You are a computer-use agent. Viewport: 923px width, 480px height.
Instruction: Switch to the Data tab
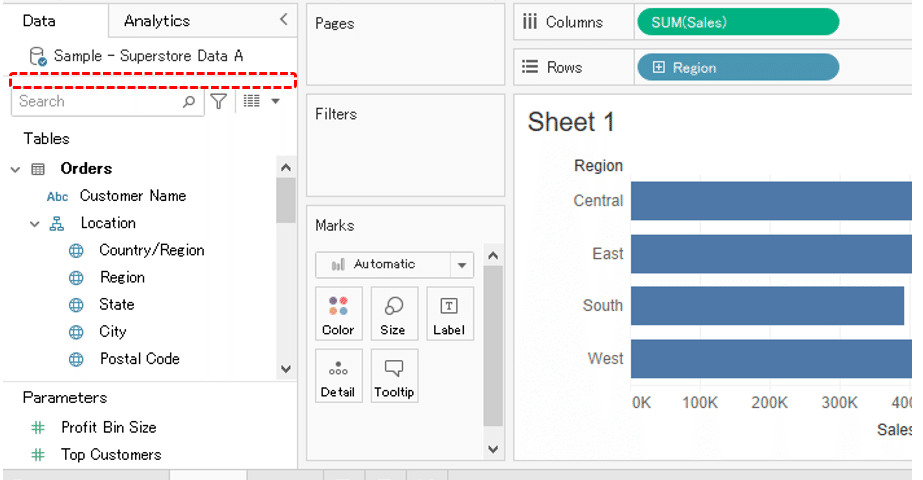39,21
